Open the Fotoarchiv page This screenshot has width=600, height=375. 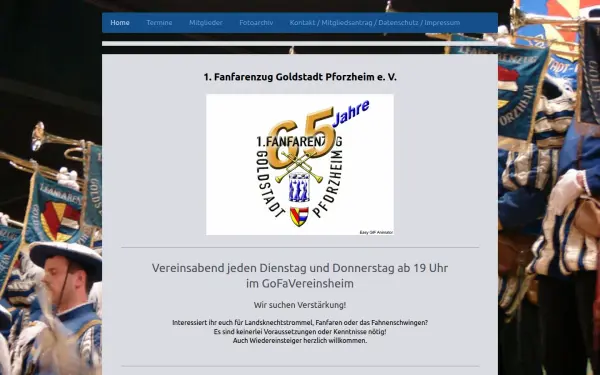[x=256, y=23]
